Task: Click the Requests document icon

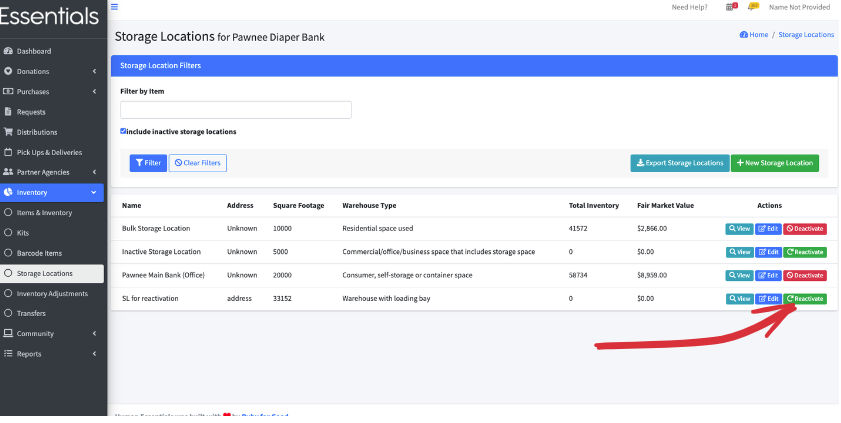Action: [x=8, y=112]
